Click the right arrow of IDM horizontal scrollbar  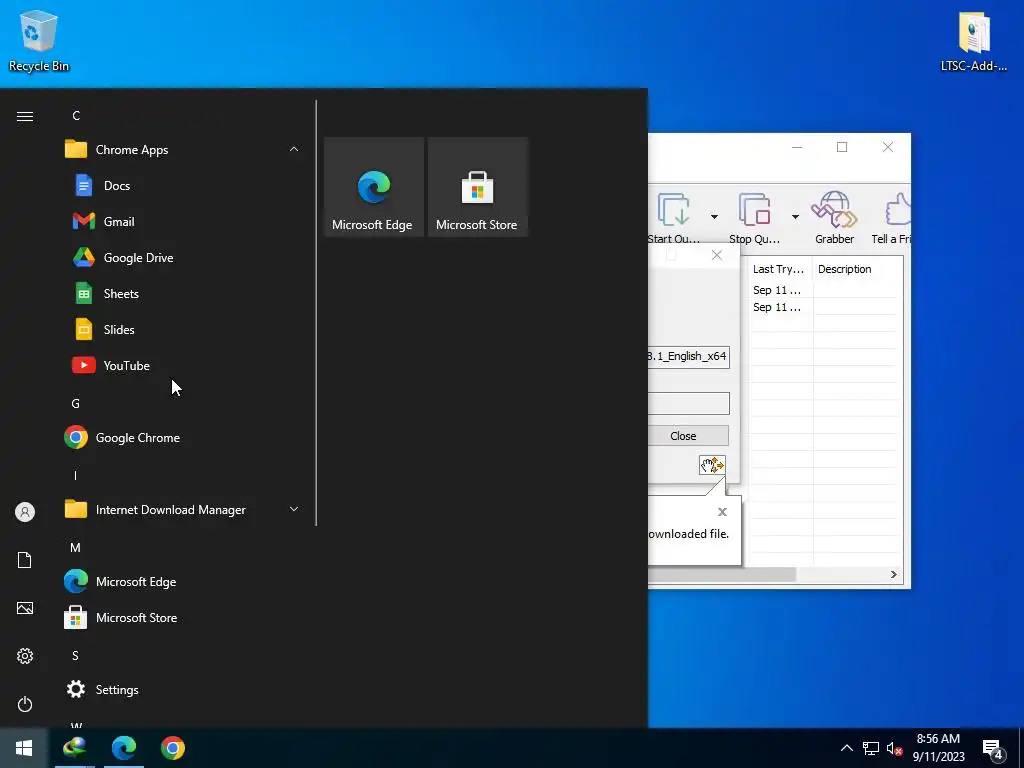tap(893, 575)
